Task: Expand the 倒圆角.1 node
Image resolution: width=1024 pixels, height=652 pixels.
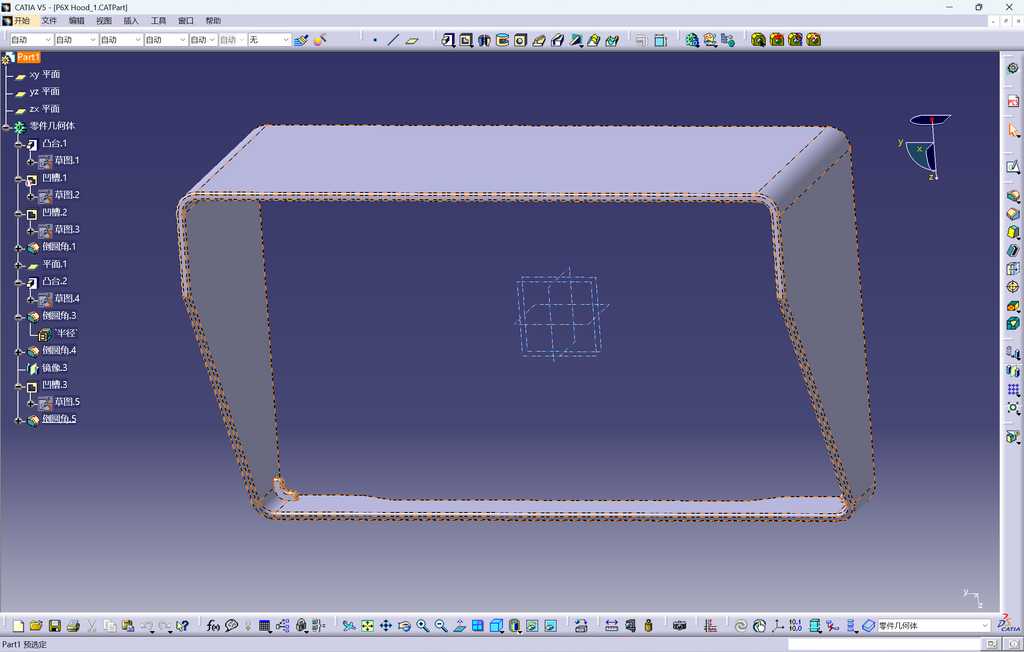Action: [x=18, y=248]
